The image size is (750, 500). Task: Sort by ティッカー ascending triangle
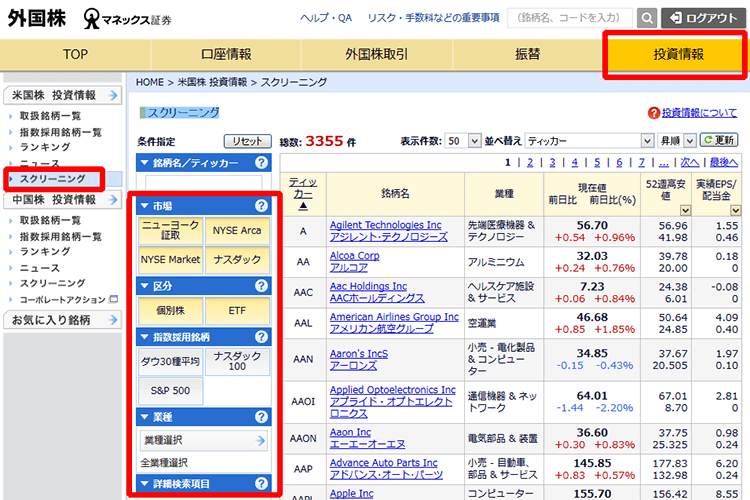[303, 206]
